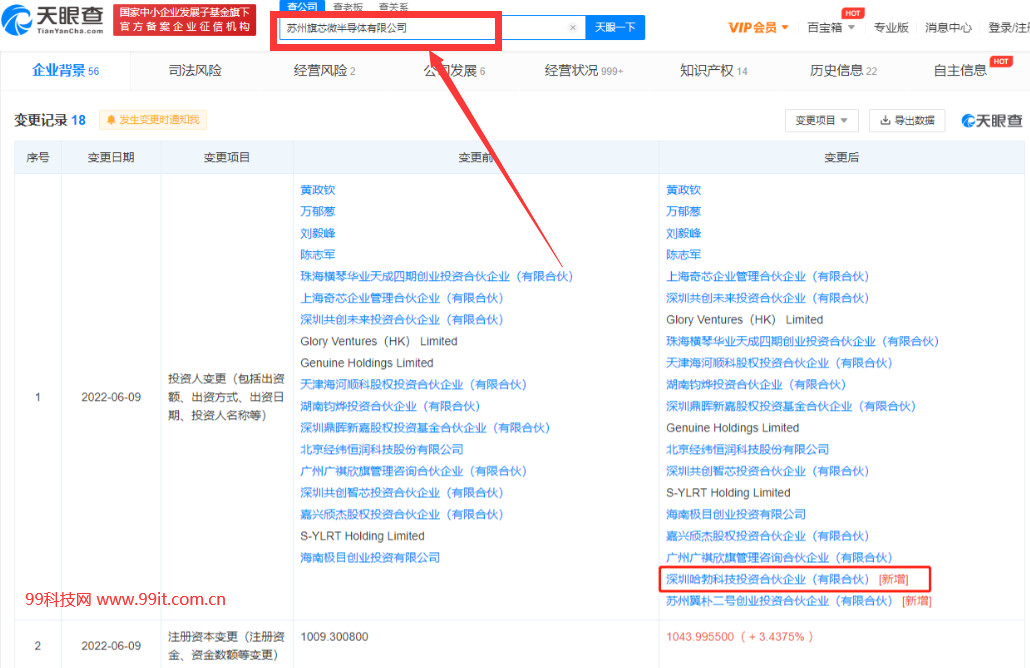Open 万郁葱 in the 变更前 column
This screenshot has height=668, width=1030.
point(317,212)
